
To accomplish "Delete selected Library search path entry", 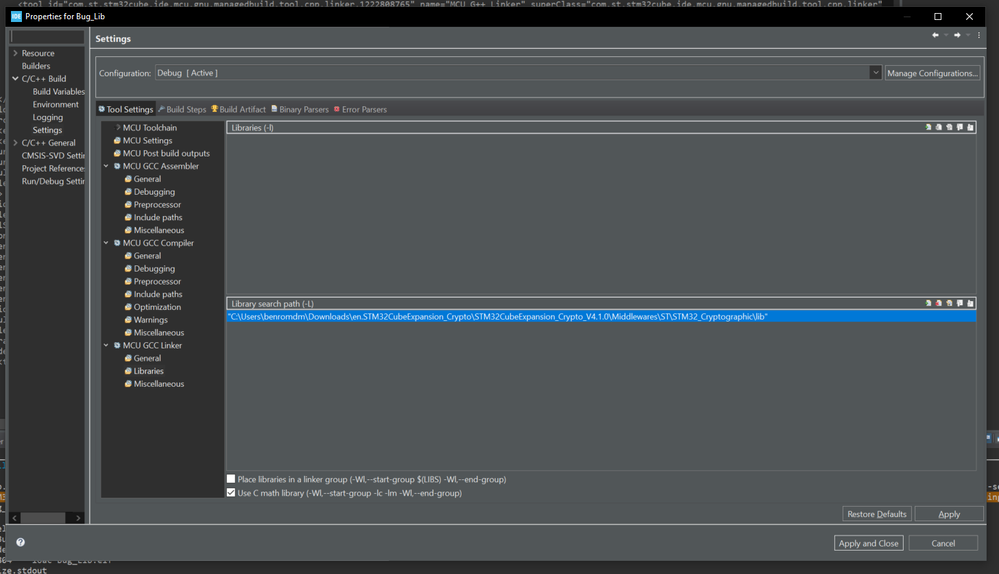I will click(938, 303).
